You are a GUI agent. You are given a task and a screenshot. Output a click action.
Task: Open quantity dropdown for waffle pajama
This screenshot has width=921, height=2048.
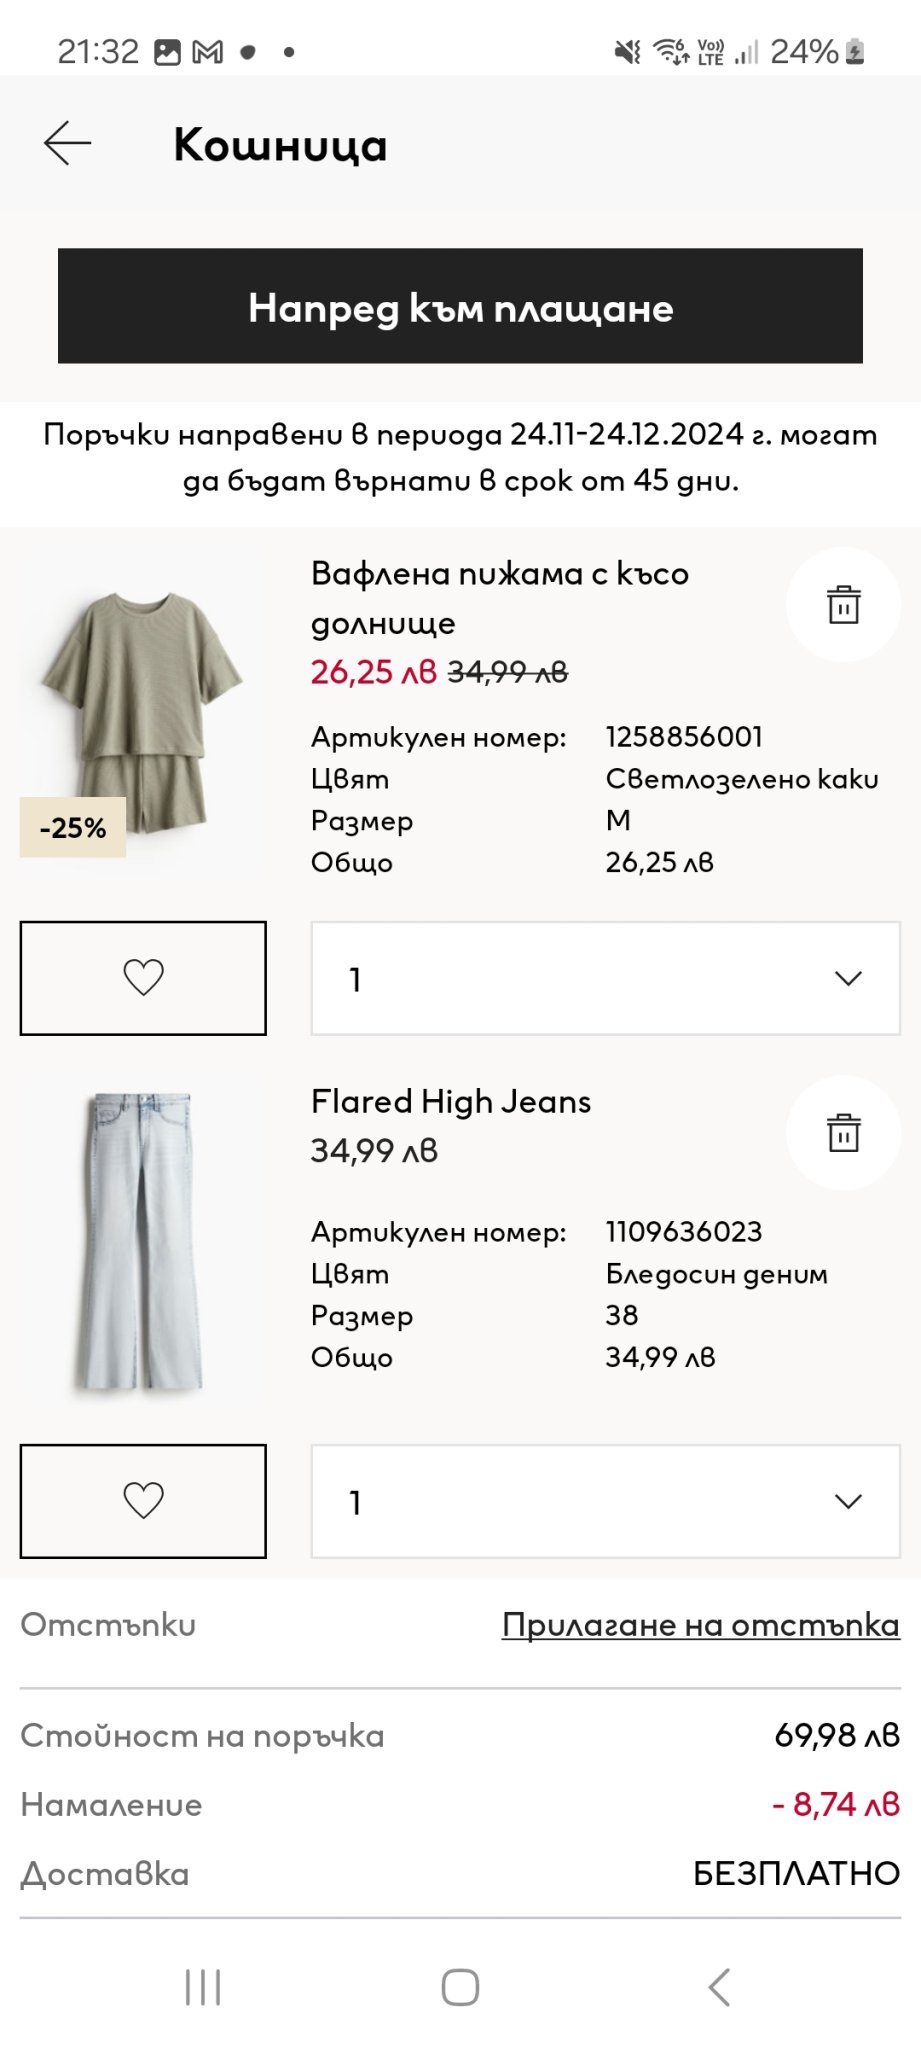point(605,978)
